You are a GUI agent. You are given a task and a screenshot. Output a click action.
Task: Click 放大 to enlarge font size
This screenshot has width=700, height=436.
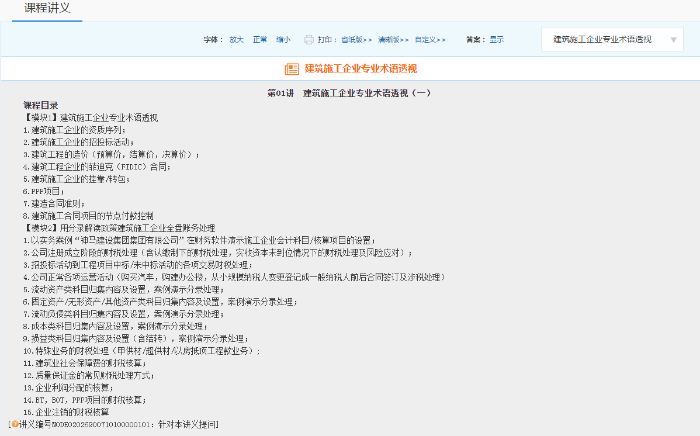(x=236, y=40)
